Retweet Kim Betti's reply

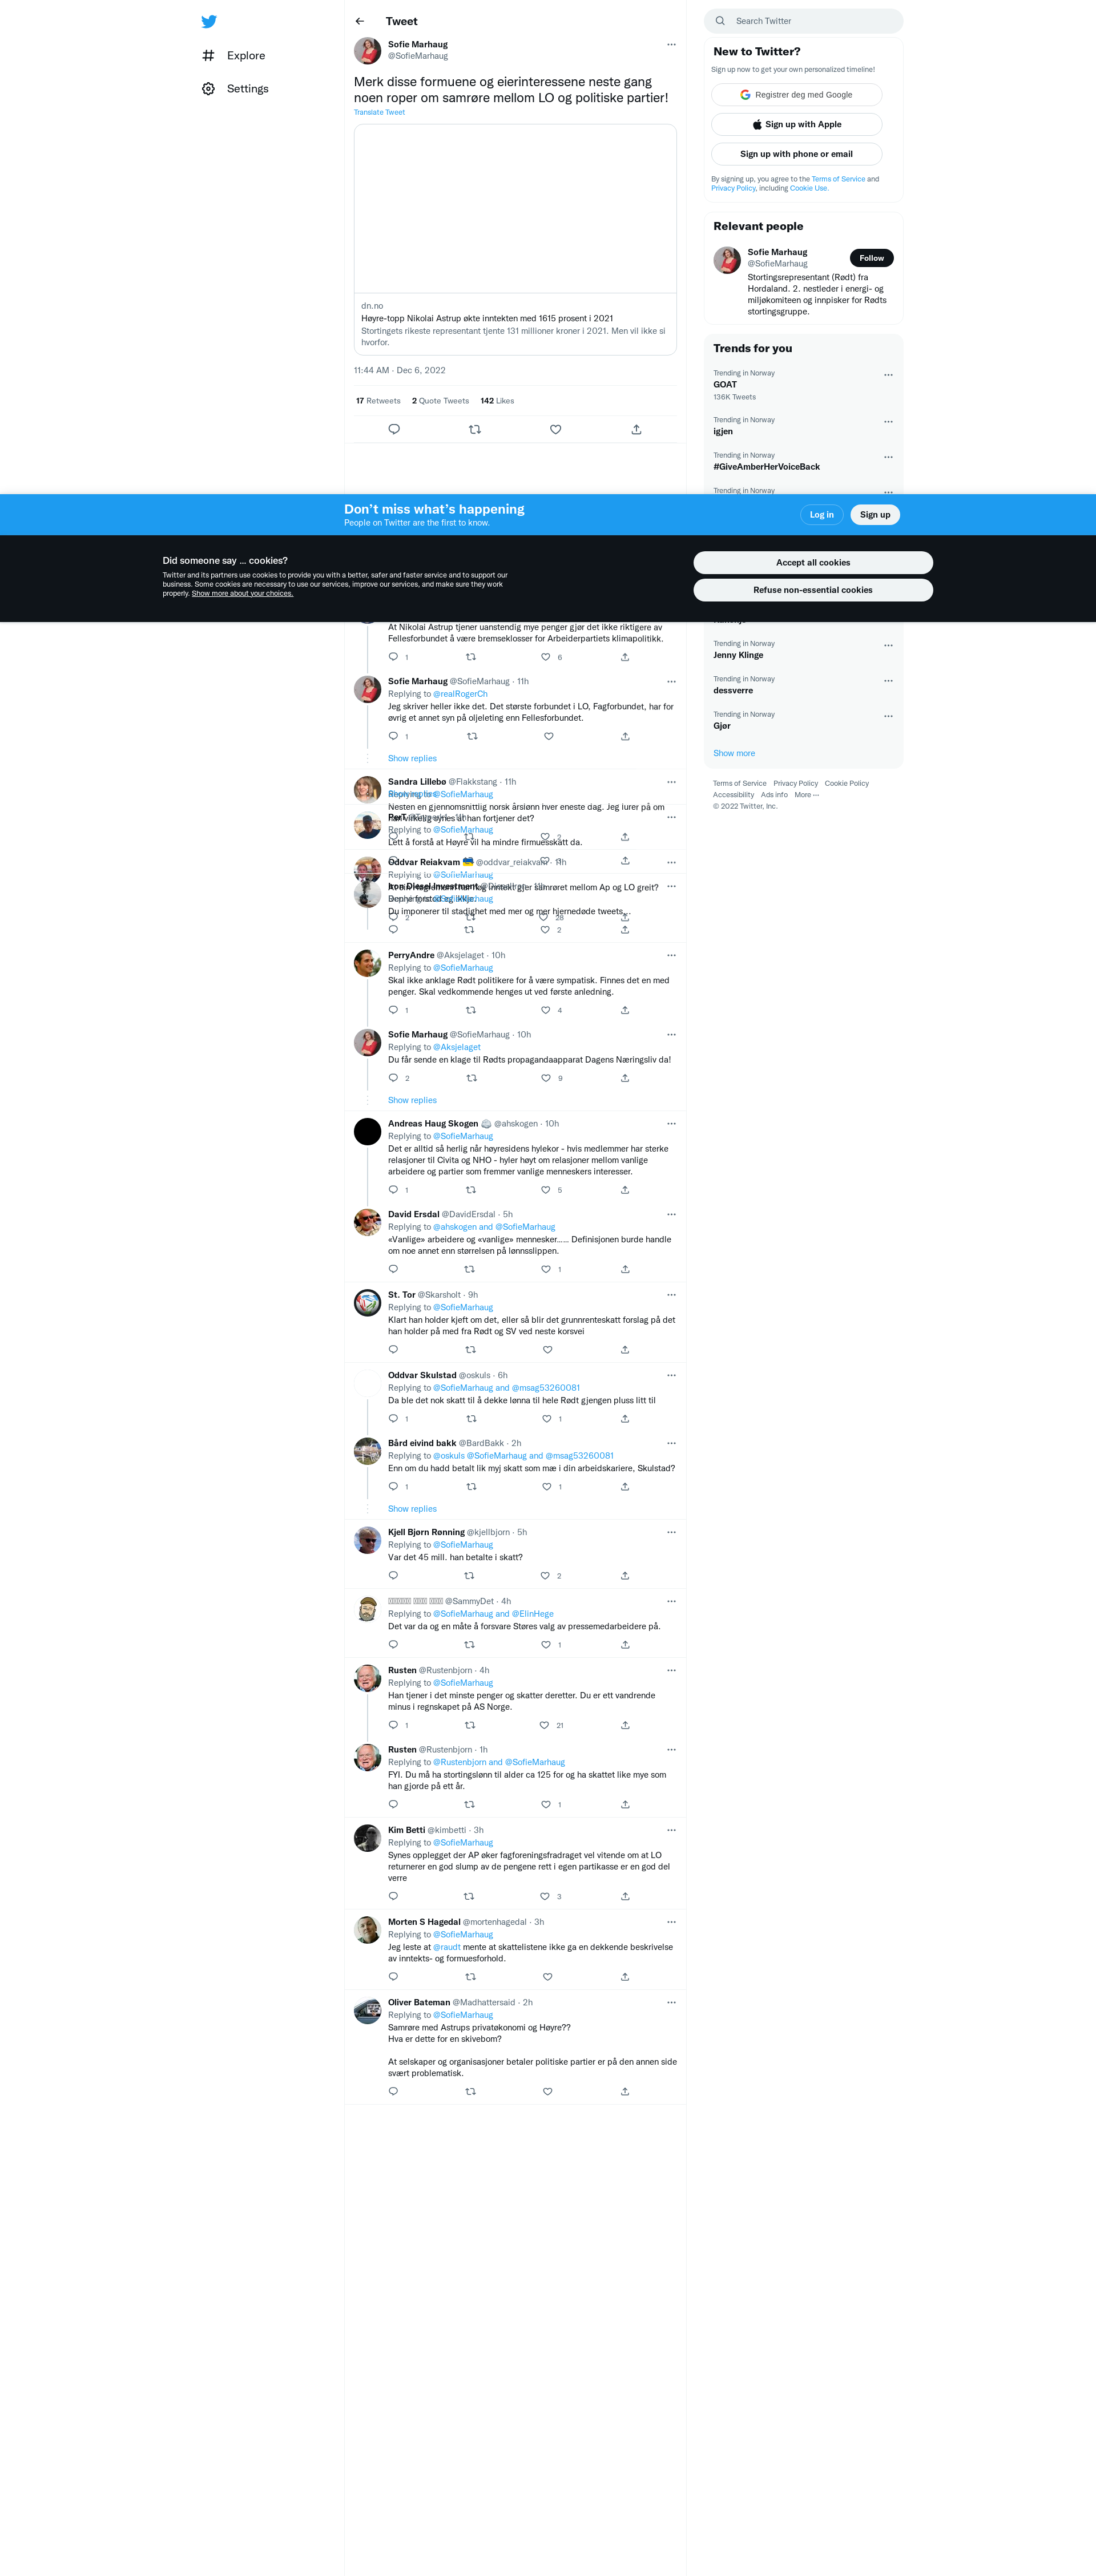pos(469,1896)
